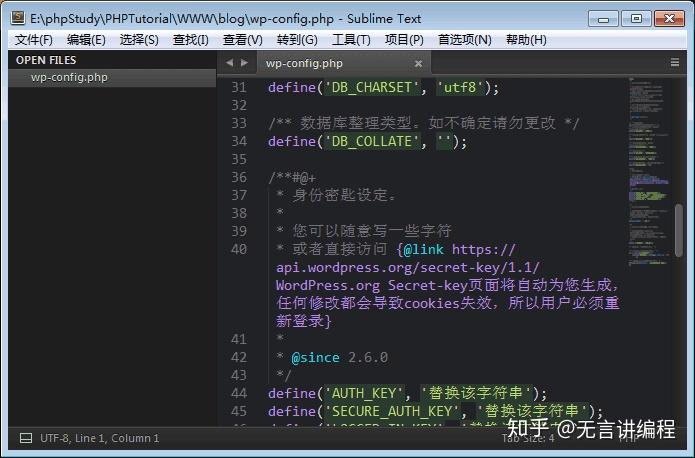
Task: Click the /**#@+ comment opener on line 36
Action: point(292,177)
